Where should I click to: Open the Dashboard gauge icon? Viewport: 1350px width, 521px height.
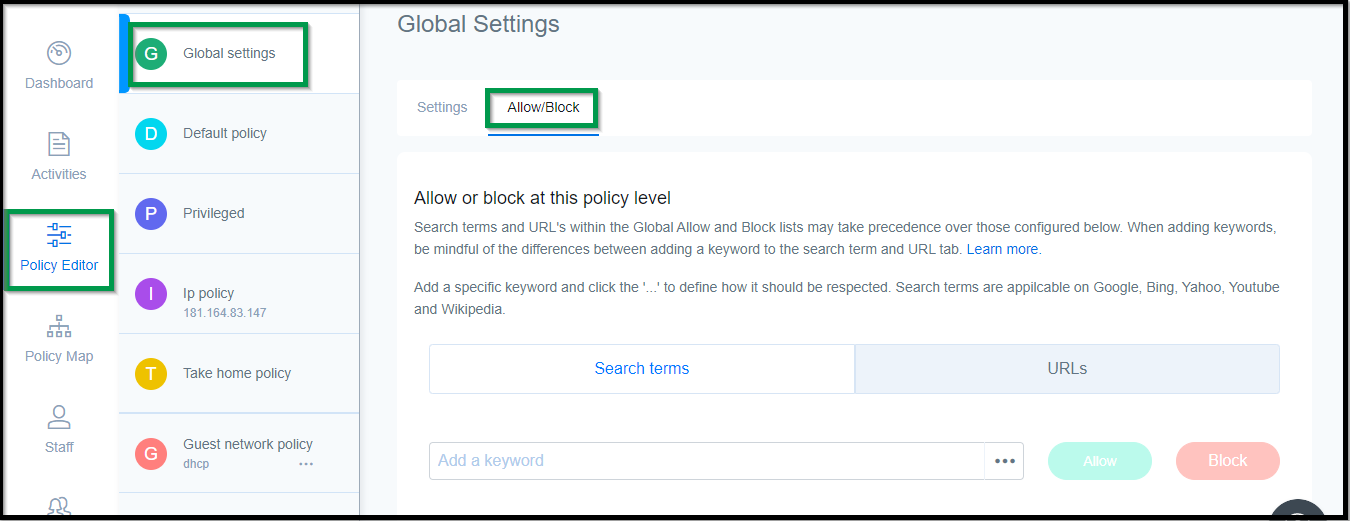(59, 53)
